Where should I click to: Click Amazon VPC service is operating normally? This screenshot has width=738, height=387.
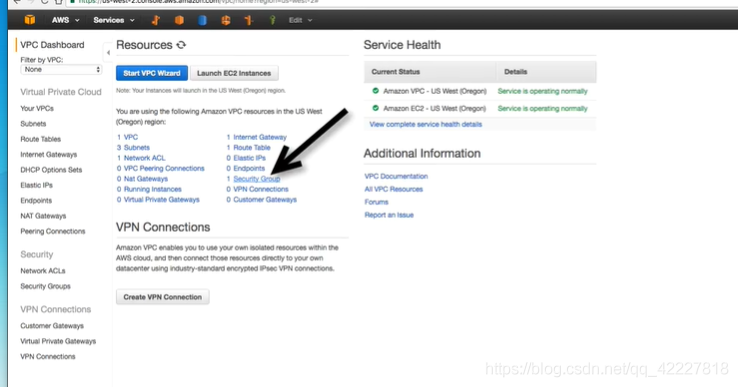coord(542,91)
